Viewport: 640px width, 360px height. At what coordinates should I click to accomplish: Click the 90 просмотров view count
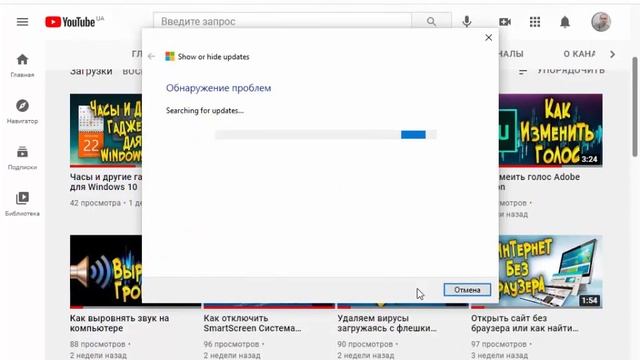click(365, 344)
